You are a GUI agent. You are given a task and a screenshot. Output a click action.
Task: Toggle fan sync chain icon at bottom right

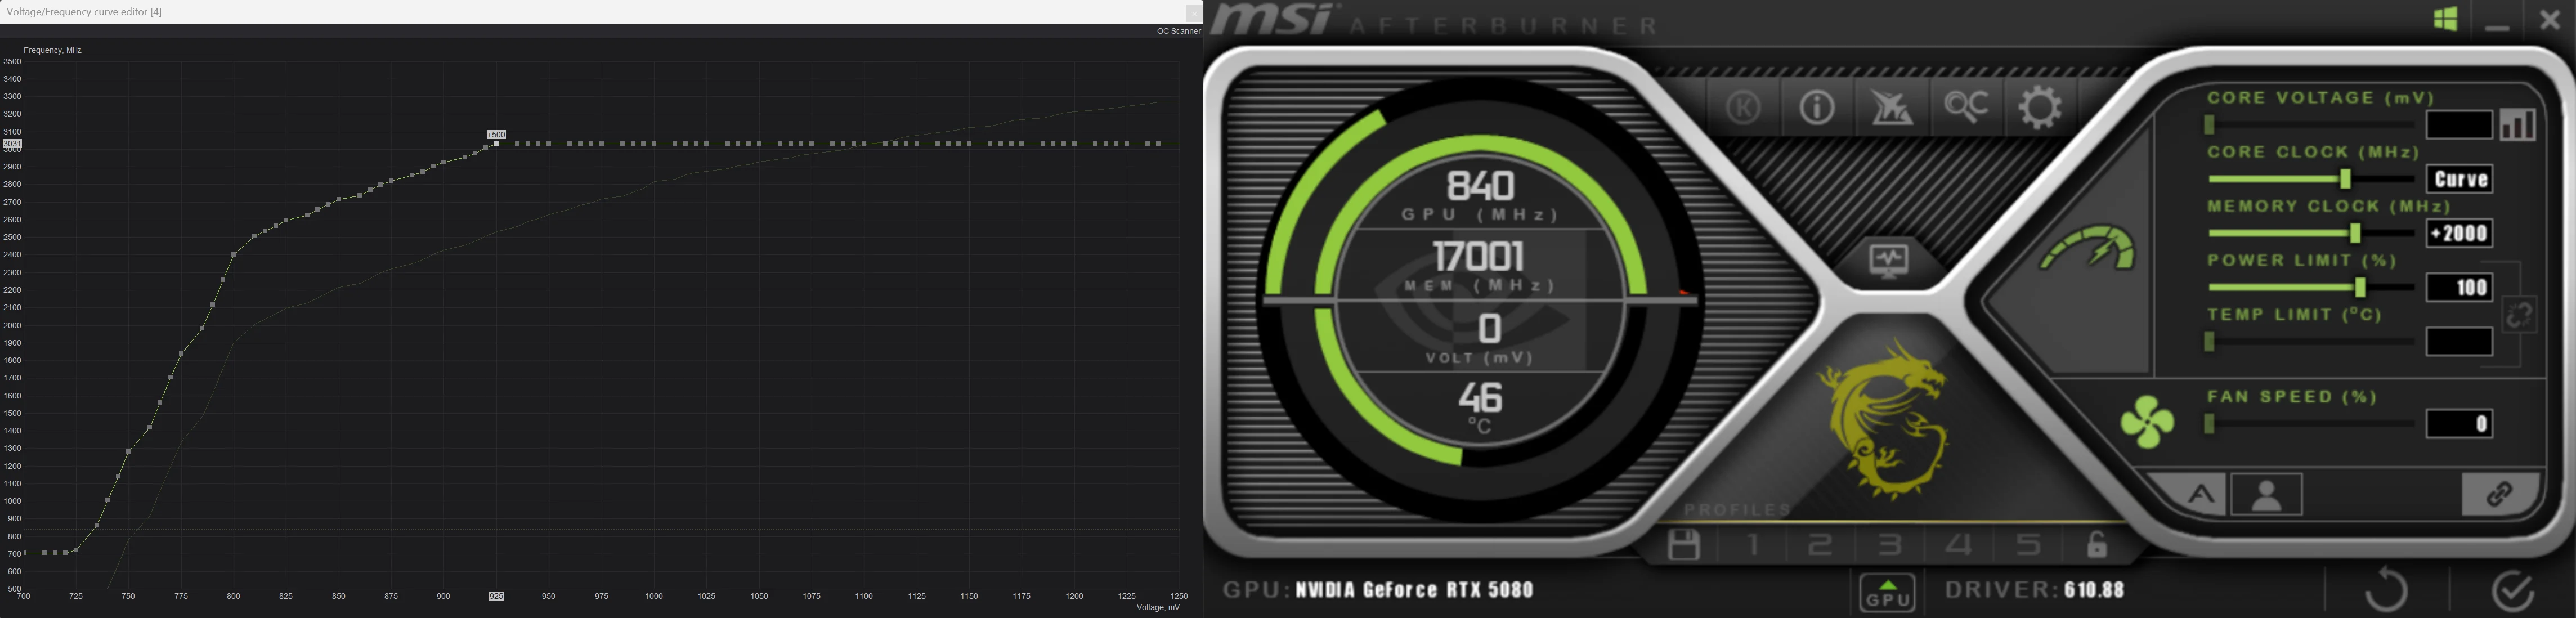(x=2499, y=494)
